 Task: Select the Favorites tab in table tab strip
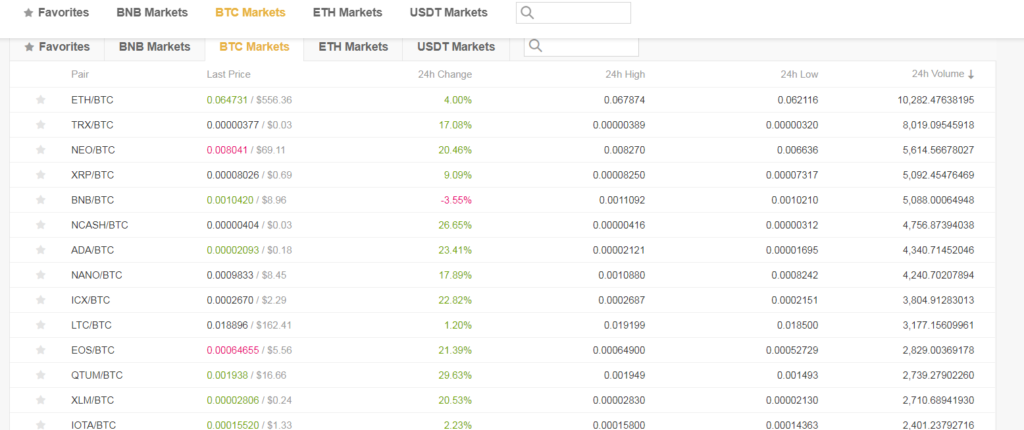coord(57,47)
